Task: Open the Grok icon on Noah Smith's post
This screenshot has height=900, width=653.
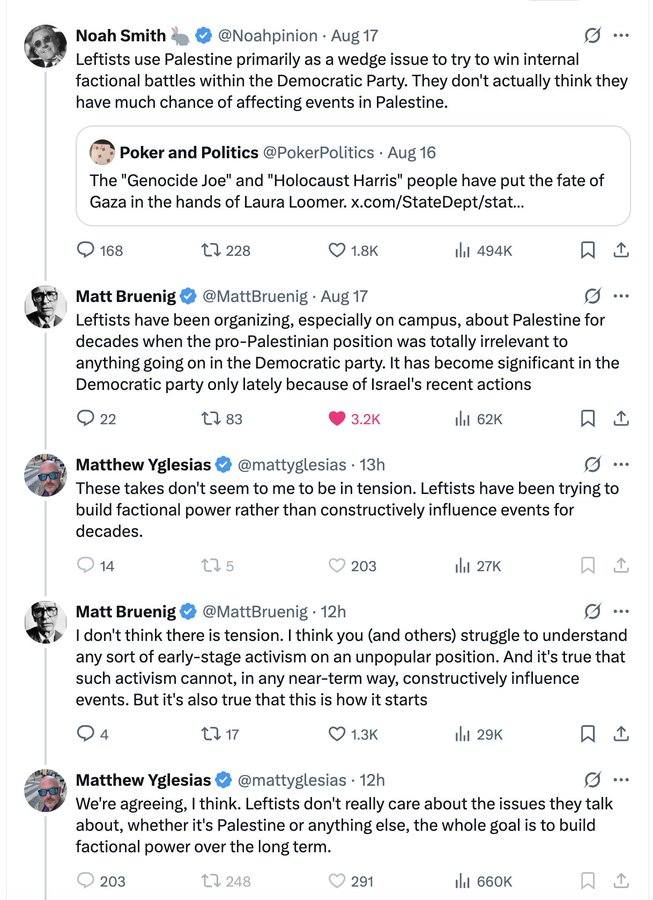Action: coord(592,36)
